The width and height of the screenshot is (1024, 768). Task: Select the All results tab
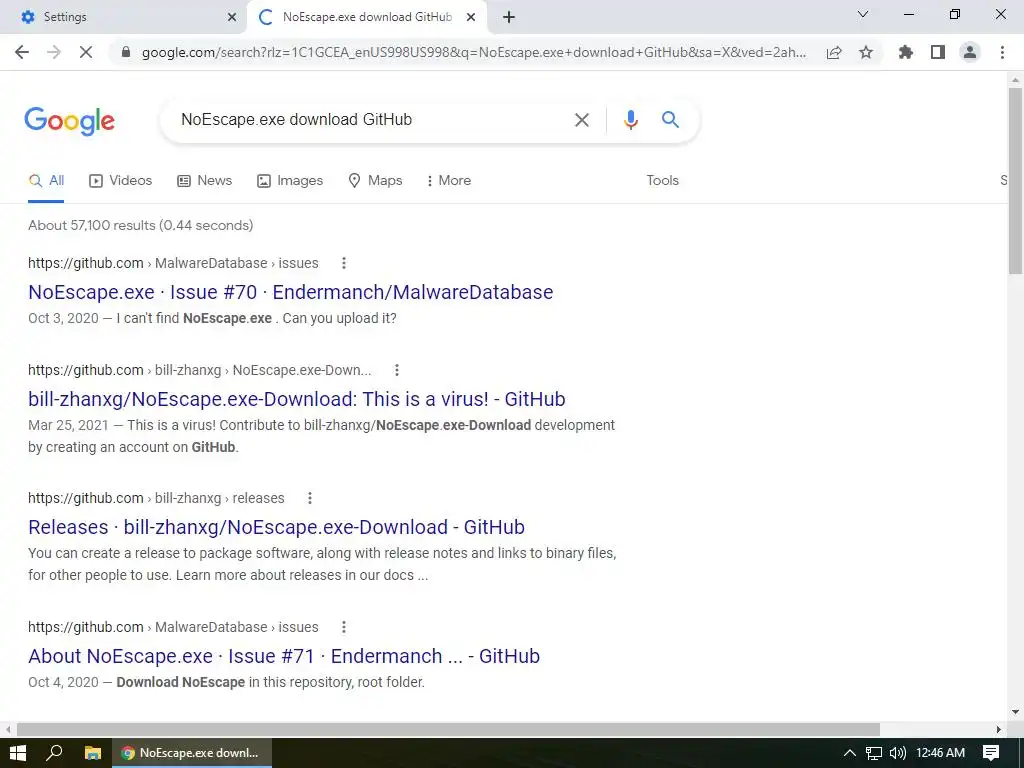(46, 181)
